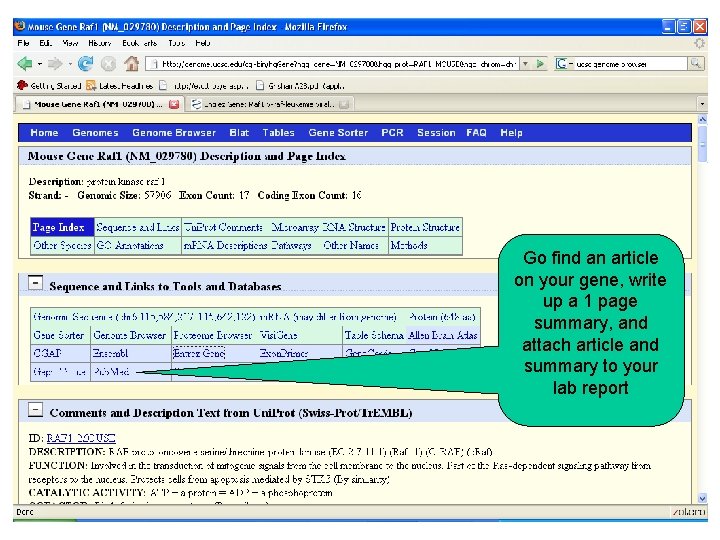The height and width of the screenshot is (540, 720).
Task: Click the RAF1_MOUSE UniProt ID link
Action: 81,438
